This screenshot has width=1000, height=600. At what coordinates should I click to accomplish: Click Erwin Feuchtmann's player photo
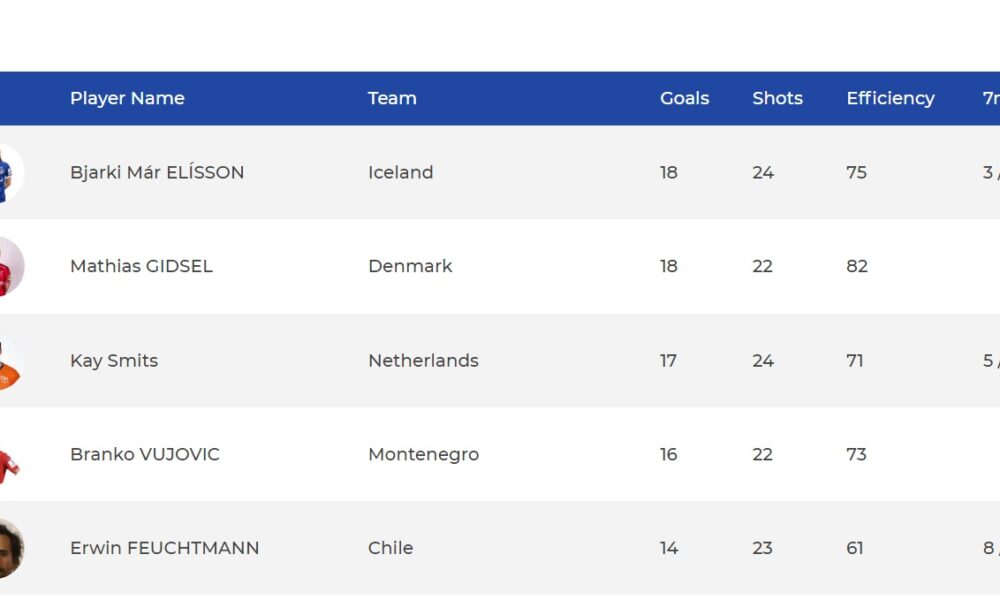pos(11,548)
